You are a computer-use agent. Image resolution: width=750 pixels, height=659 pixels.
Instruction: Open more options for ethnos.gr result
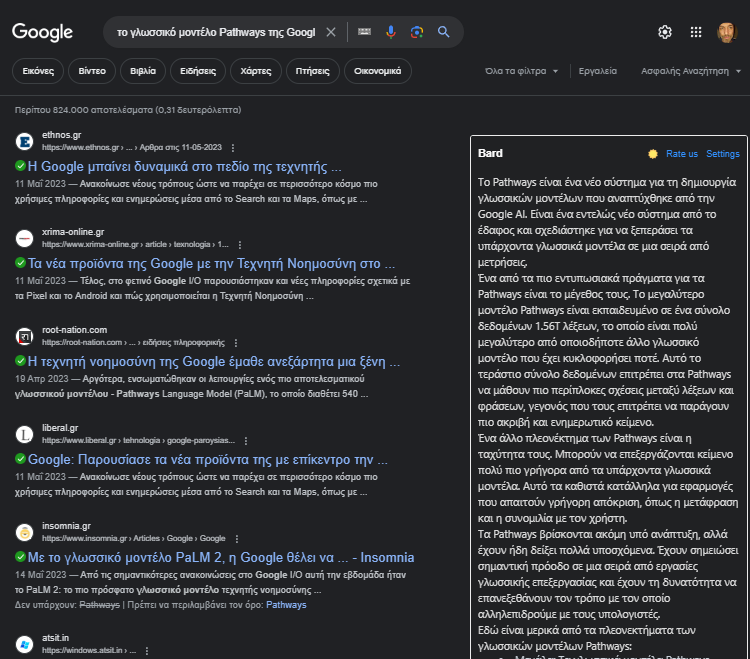(233, 148)
